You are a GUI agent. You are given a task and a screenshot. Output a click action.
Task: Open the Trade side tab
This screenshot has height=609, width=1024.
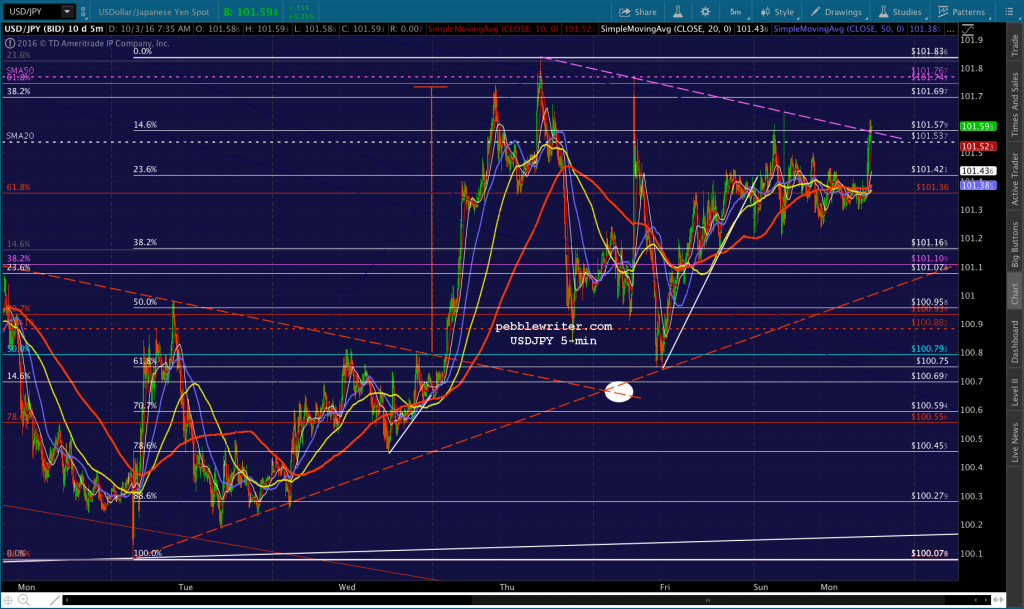(x=1015, y=44)
